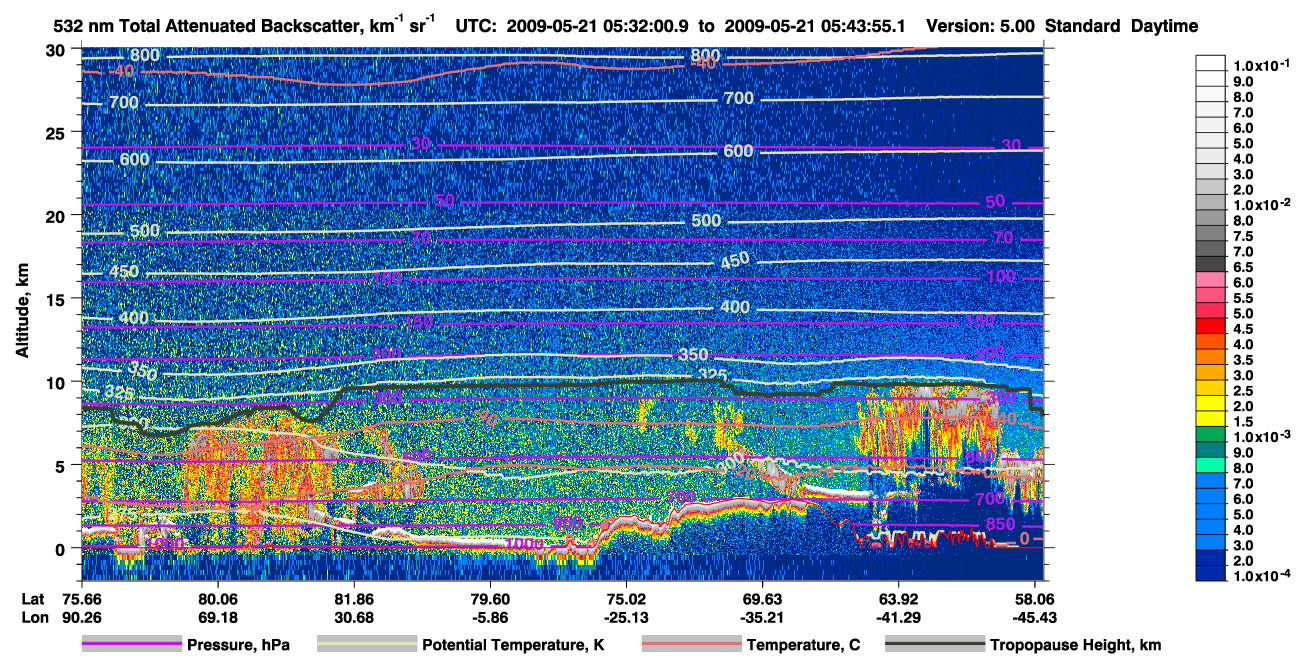Click latitude value '75.02'
The width and height of the screenshot is (1300, 667).
click(x=626, y=598)
